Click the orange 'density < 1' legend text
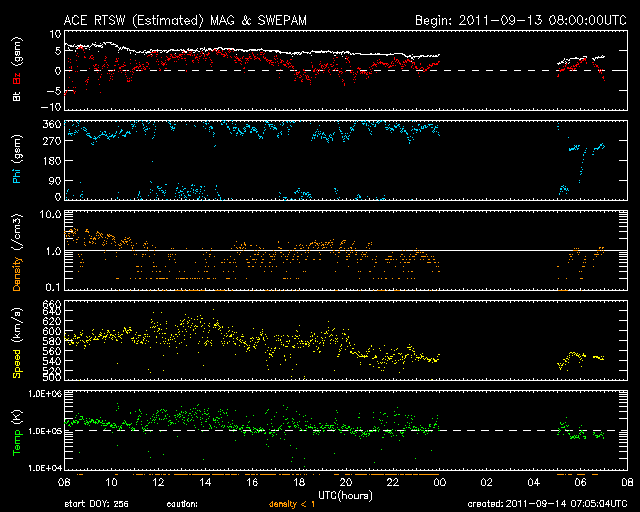 coord(290,504)
